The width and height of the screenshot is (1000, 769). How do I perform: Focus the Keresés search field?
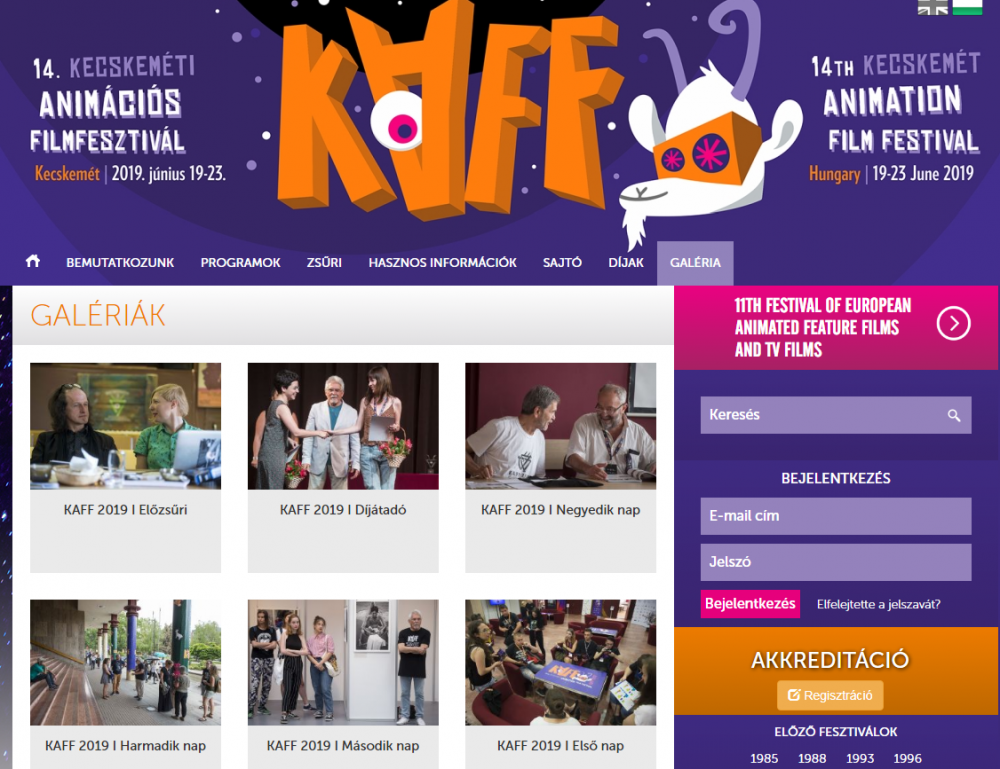coord(835,415)
